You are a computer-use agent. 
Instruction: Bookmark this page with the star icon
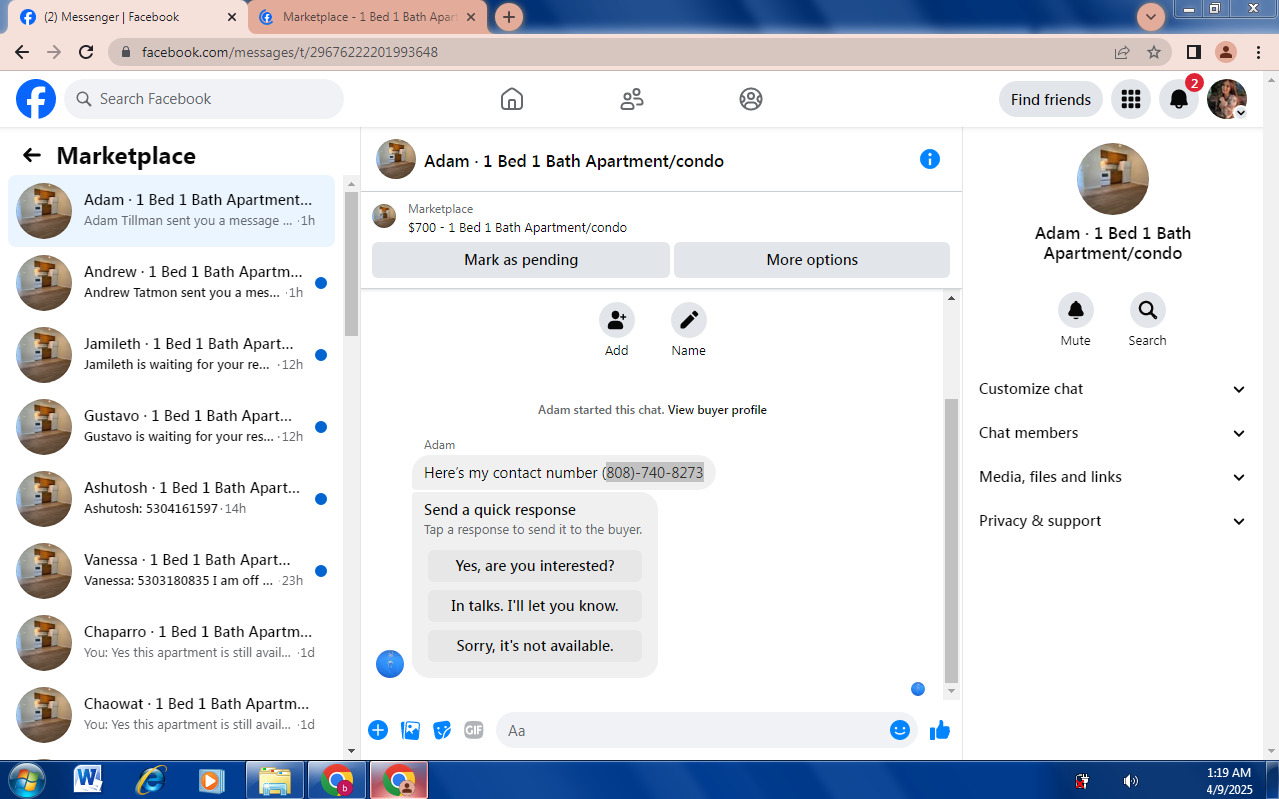(1154, 52)
